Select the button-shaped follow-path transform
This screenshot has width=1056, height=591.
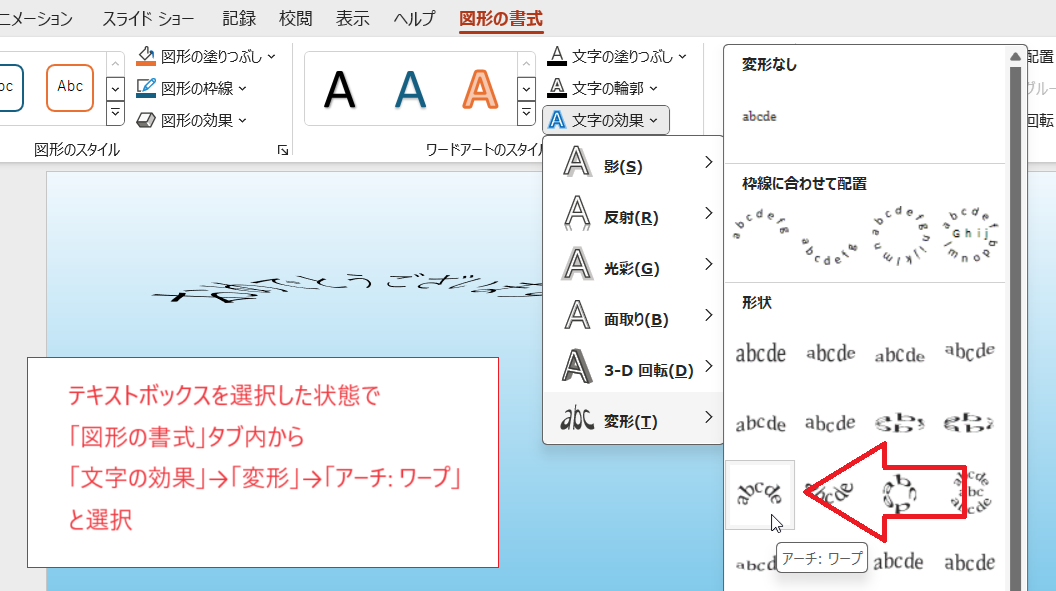(970, 234)
